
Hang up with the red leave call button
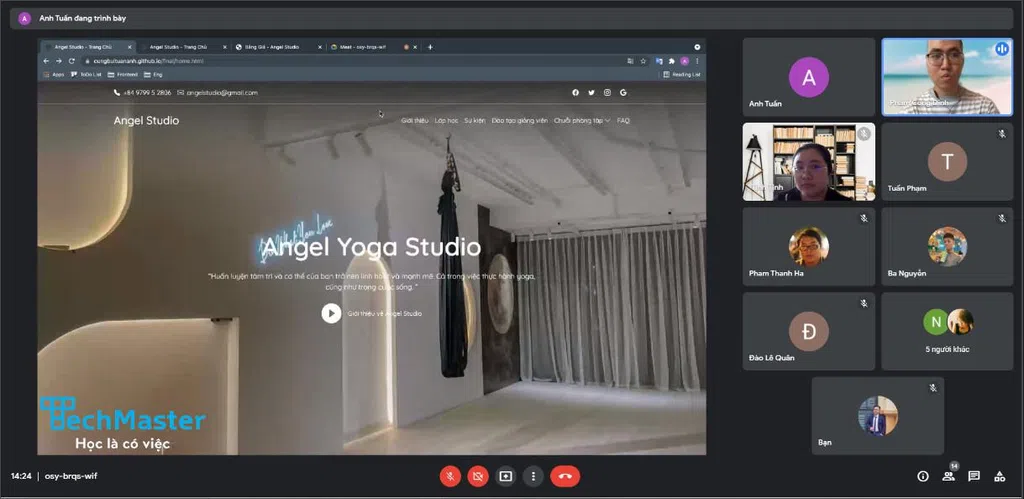coord(565,476)
